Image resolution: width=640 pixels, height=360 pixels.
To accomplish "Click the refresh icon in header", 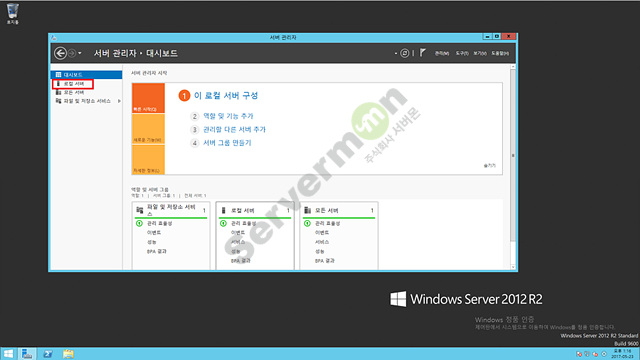I will click(404, 53).
